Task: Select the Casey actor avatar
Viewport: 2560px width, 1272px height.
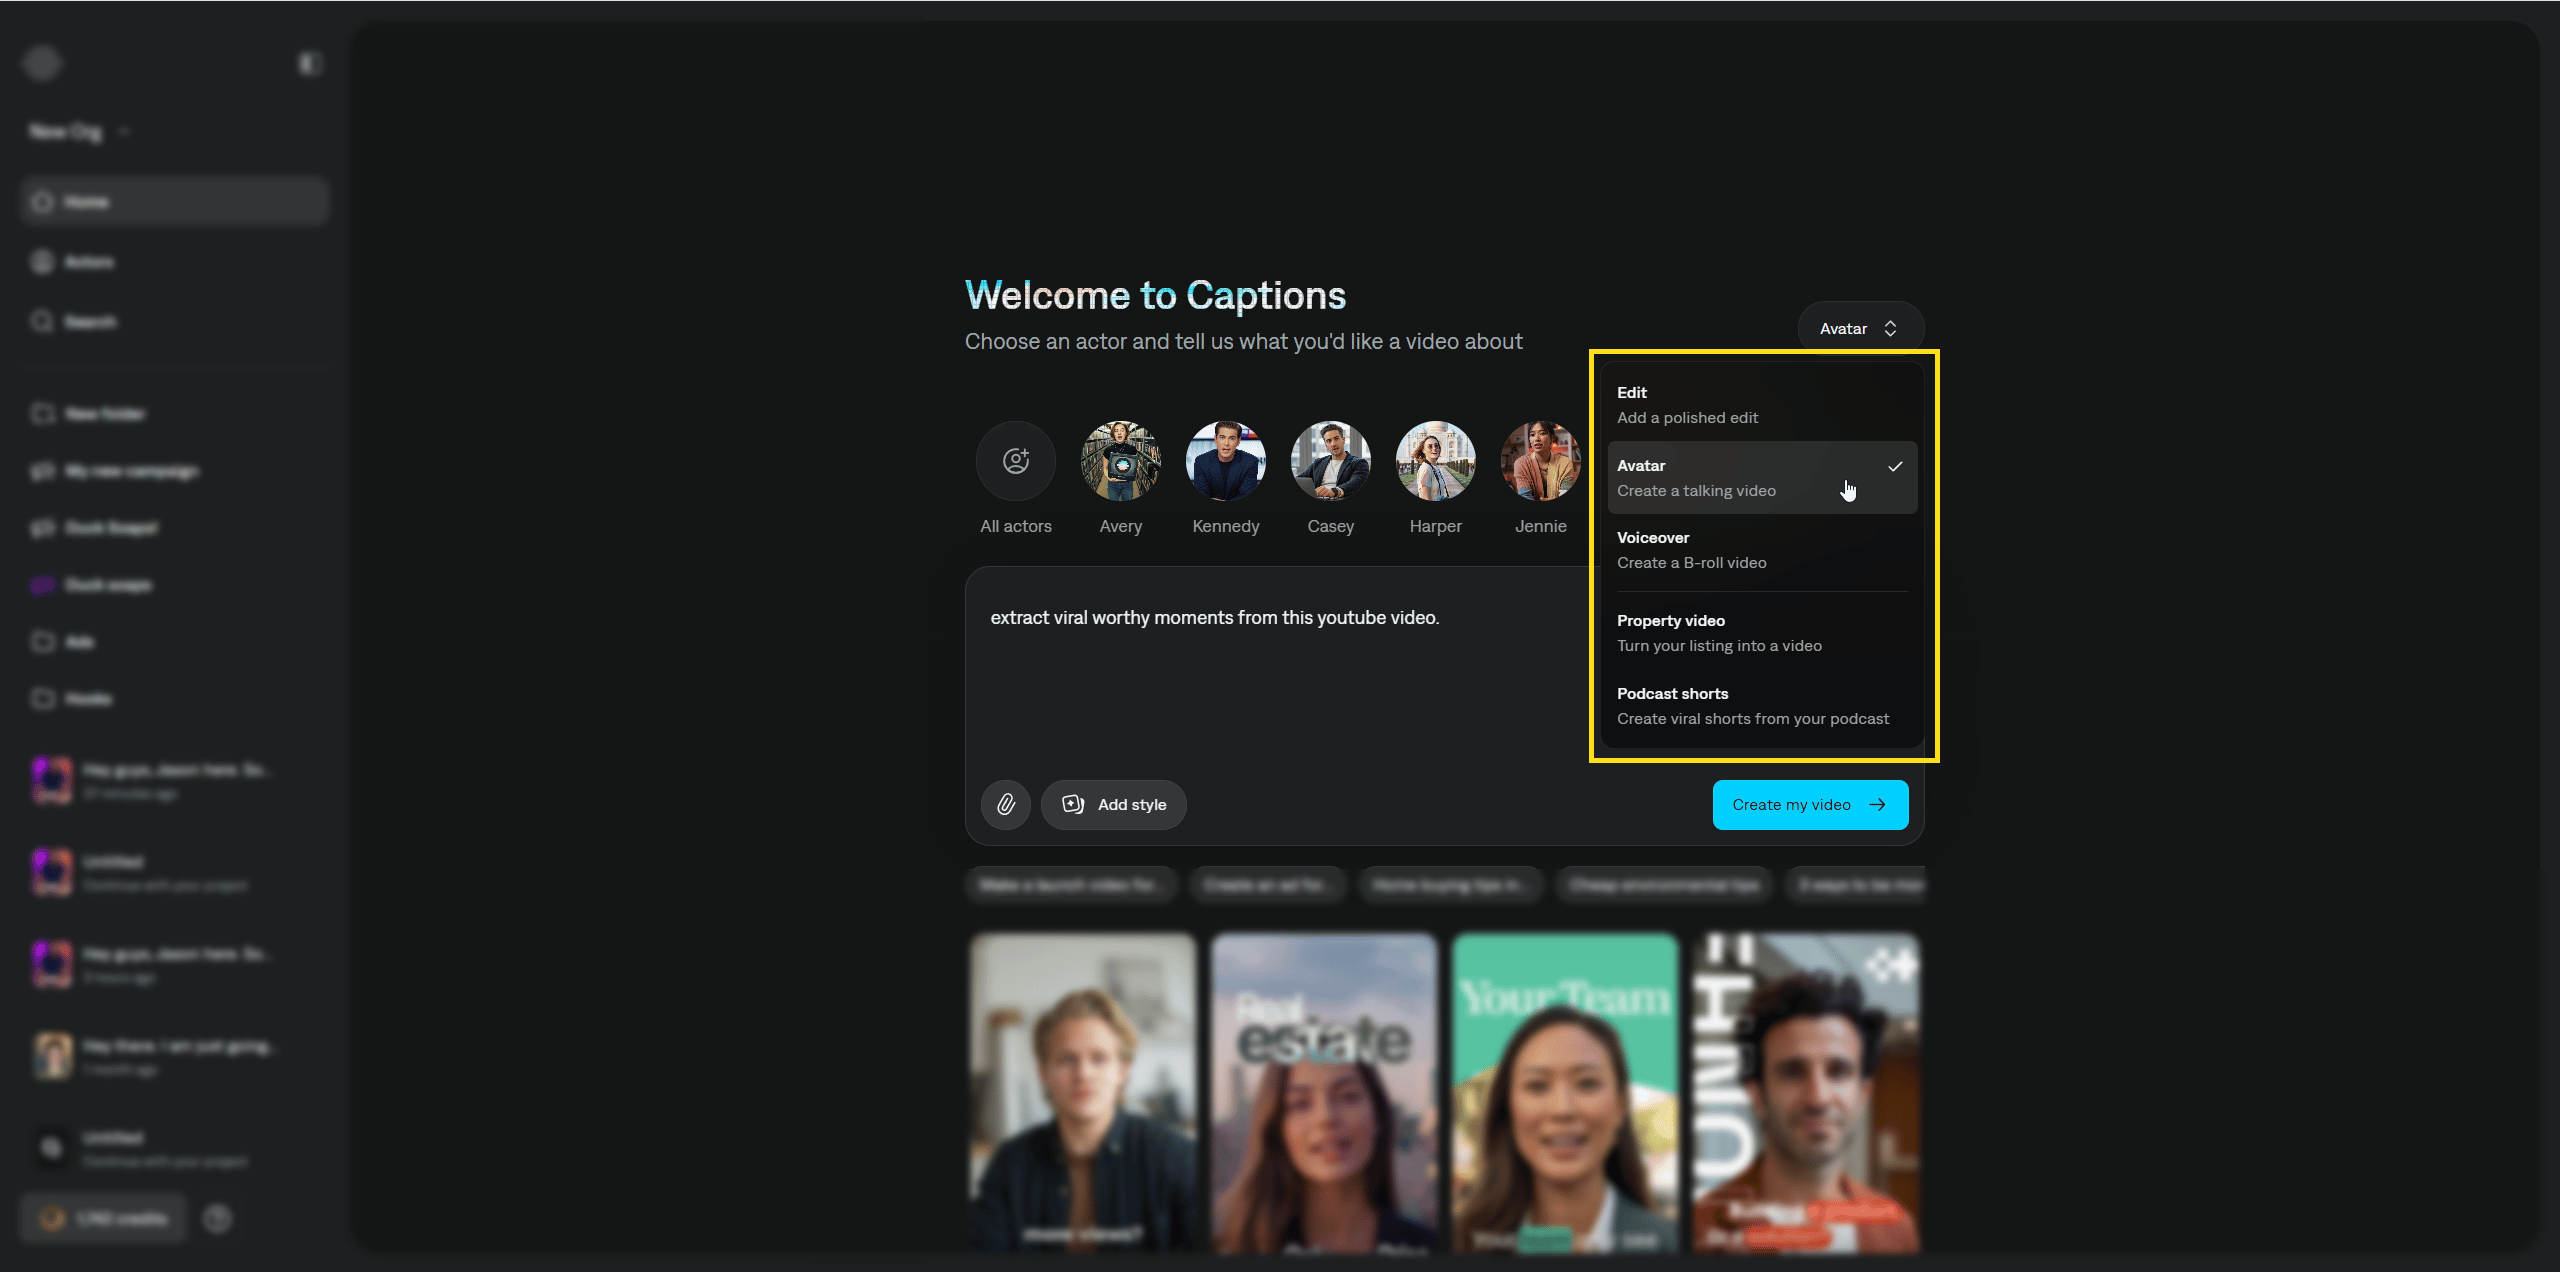Action: 1331,461
